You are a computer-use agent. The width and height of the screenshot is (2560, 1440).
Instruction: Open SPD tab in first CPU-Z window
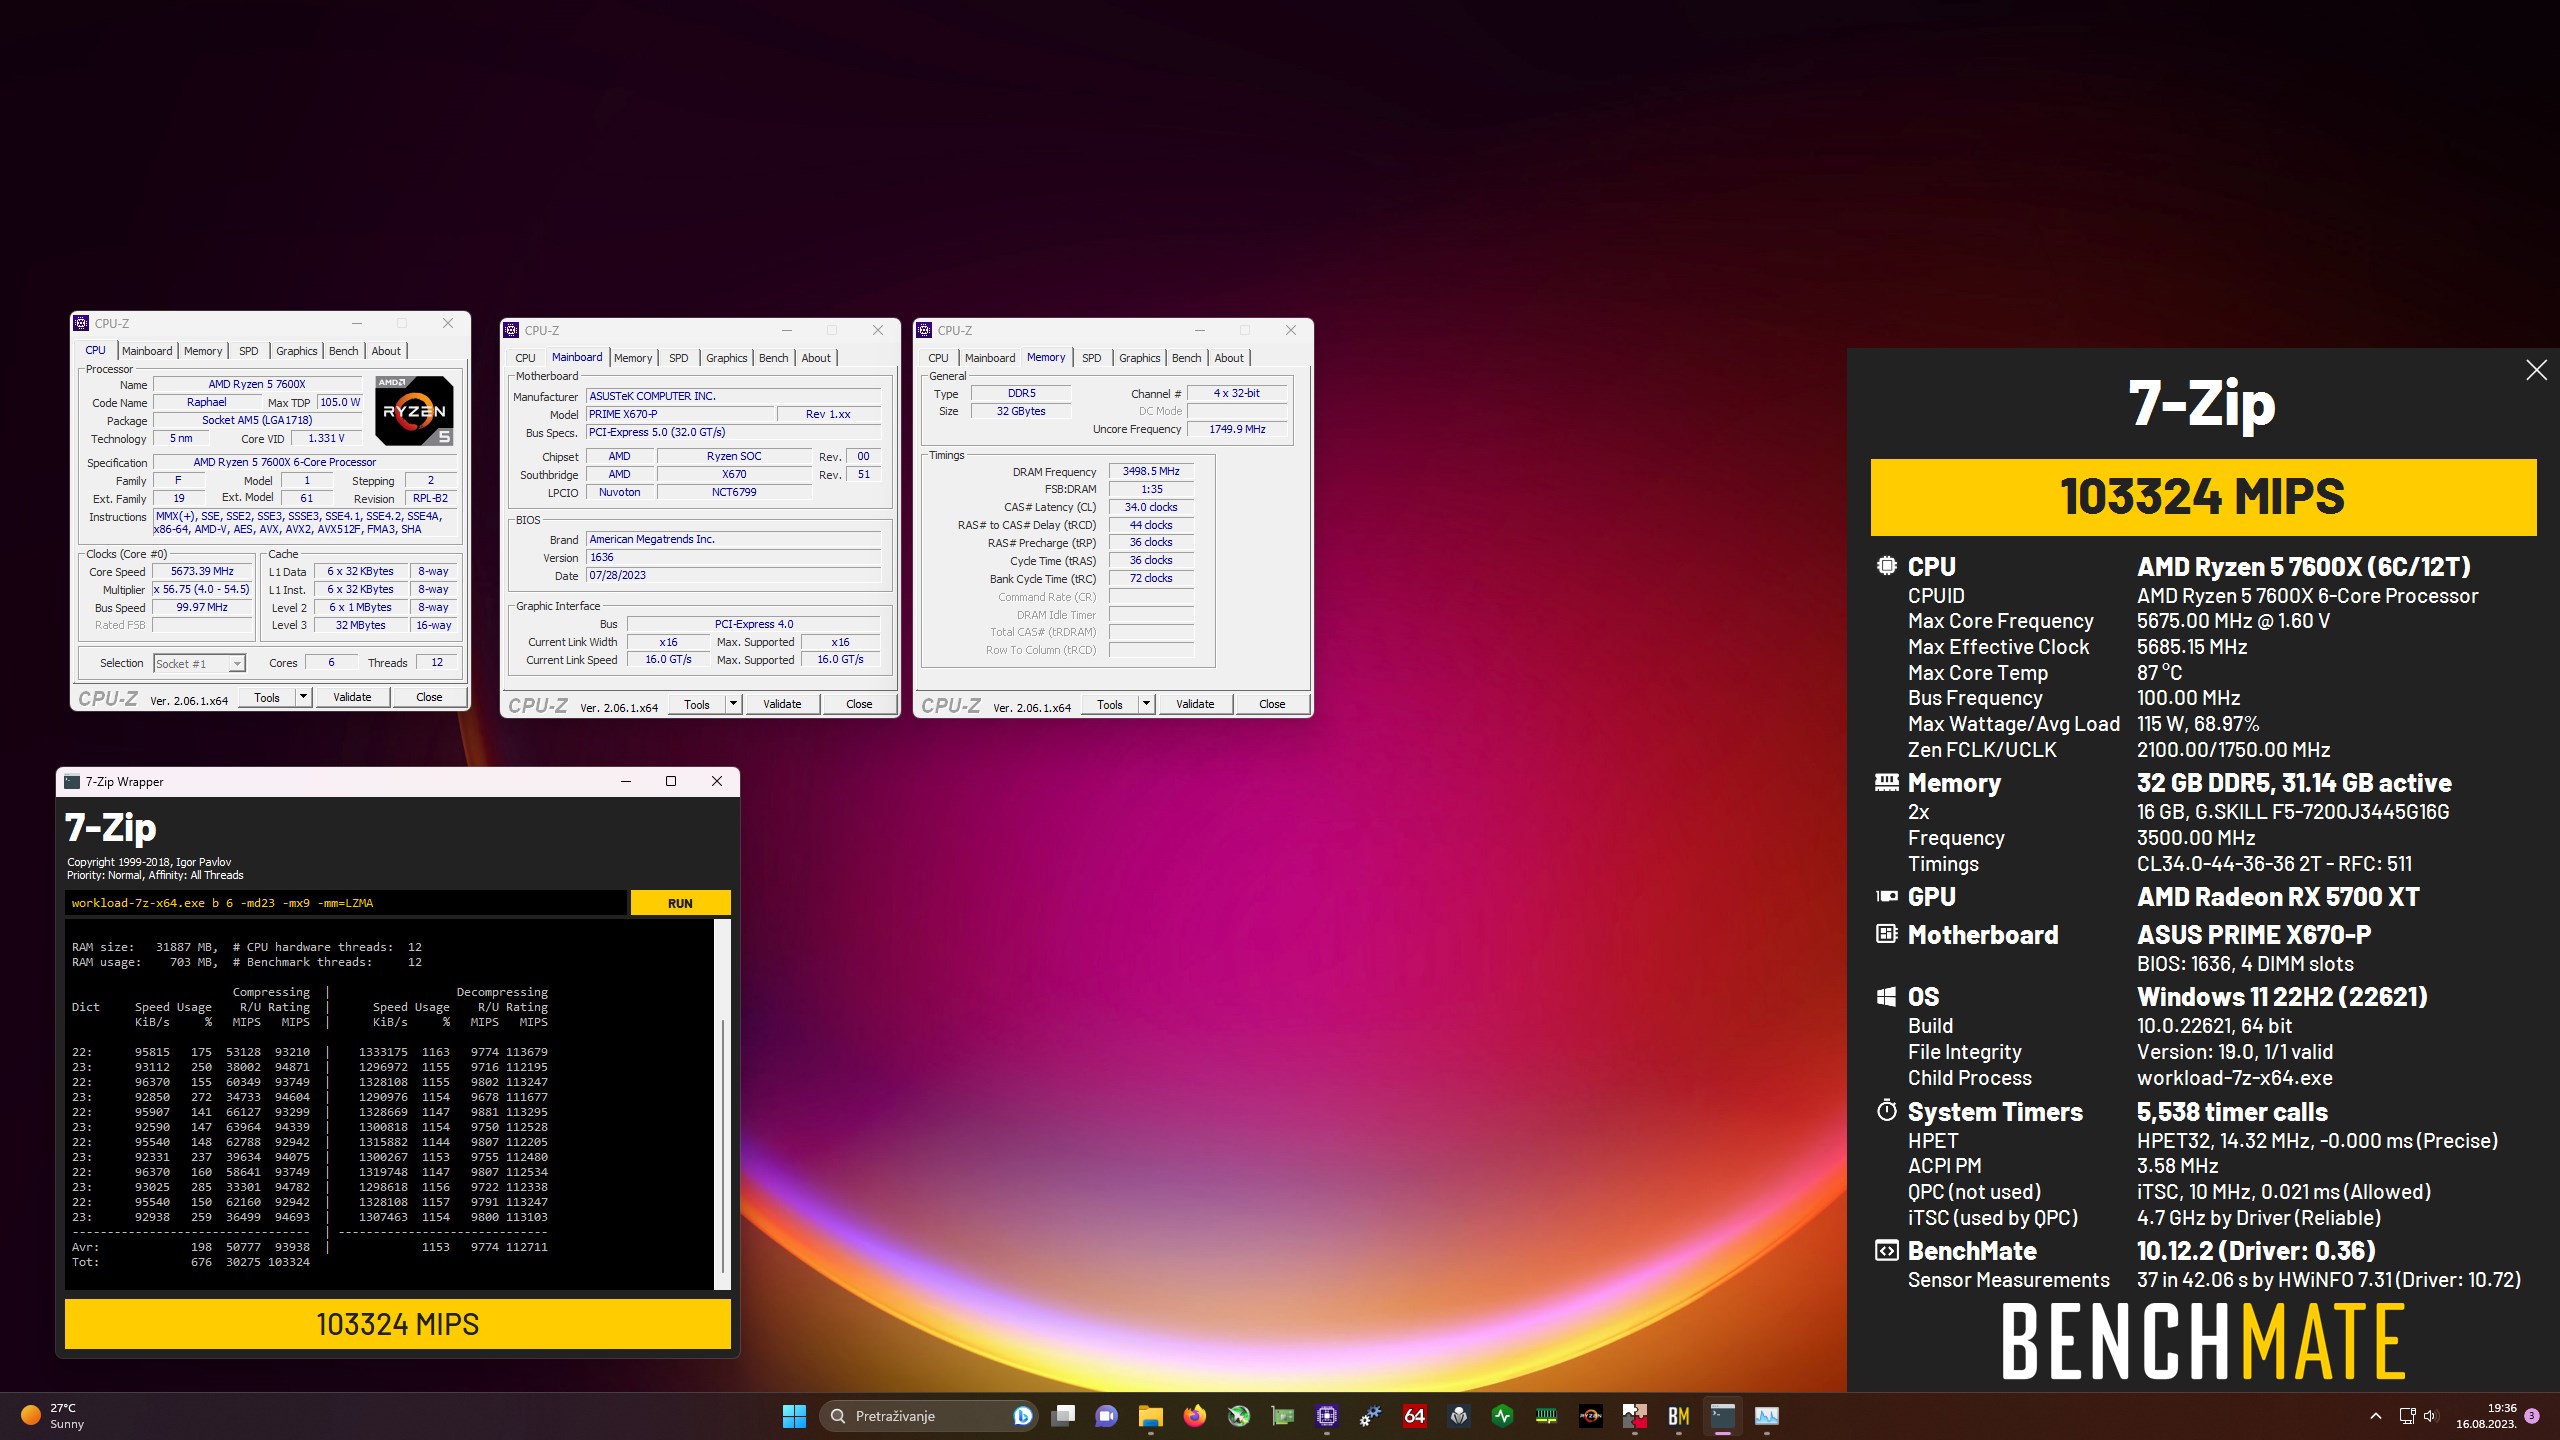coord(249,351)
